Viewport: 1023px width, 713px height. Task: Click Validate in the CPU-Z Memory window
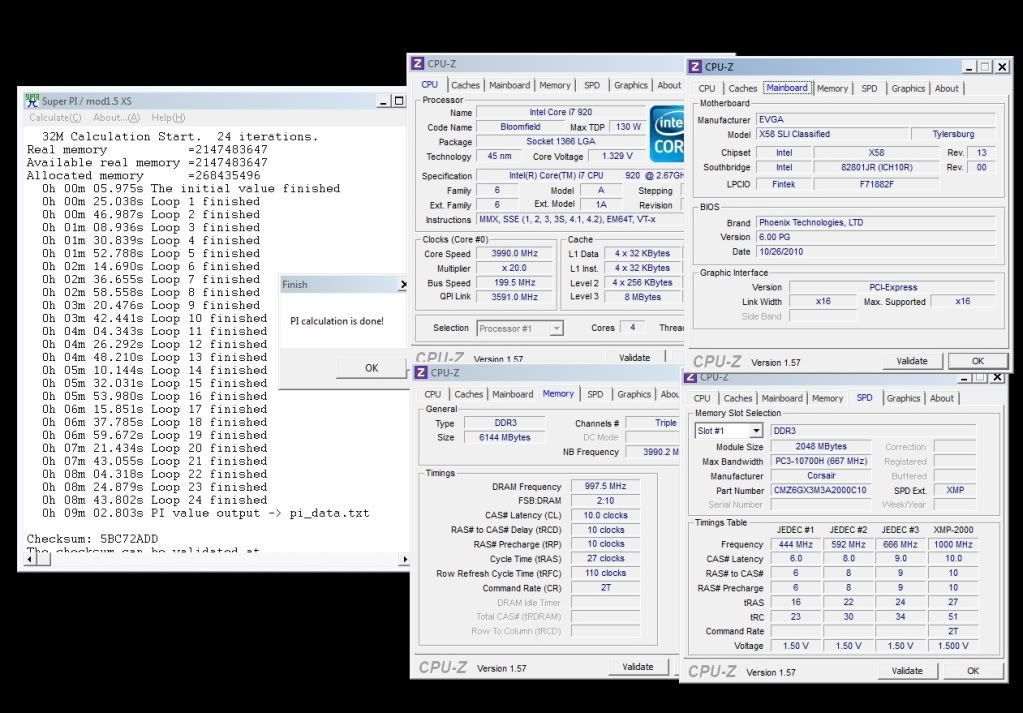pos(637,667)
